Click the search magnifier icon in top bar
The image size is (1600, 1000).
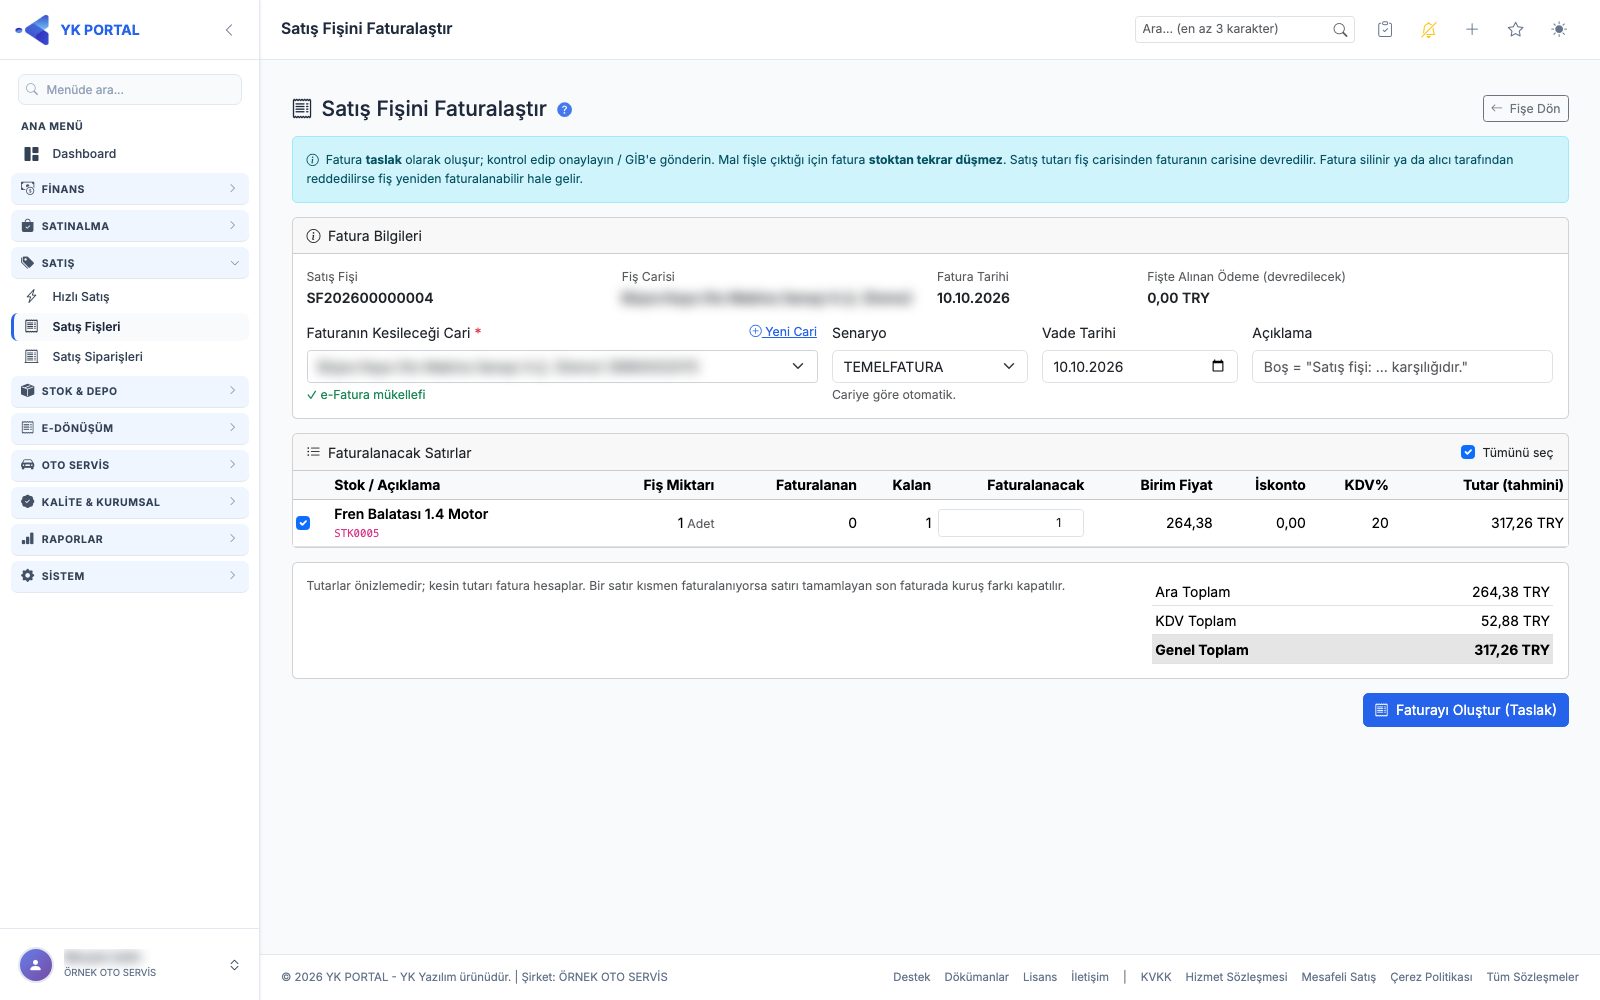tap(1340, 30)
